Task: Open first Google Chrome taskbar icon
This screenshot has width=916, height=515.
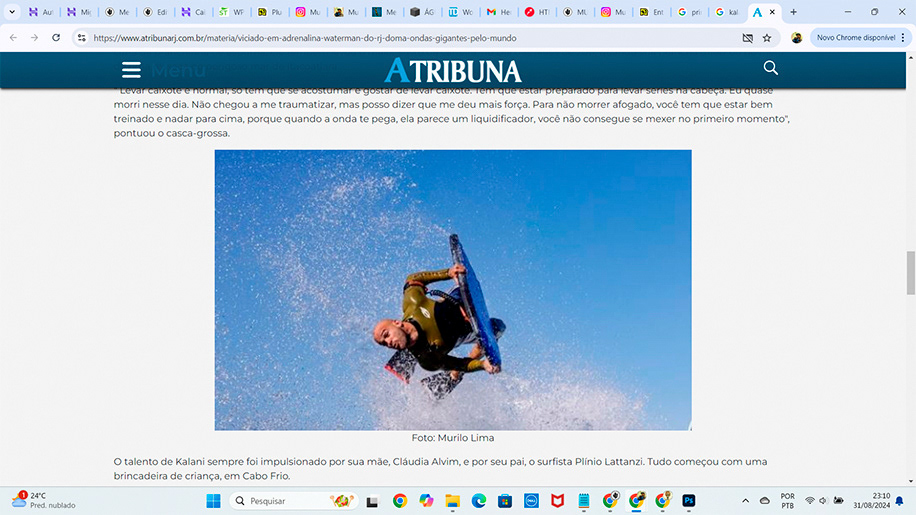Action: (400, 501)
